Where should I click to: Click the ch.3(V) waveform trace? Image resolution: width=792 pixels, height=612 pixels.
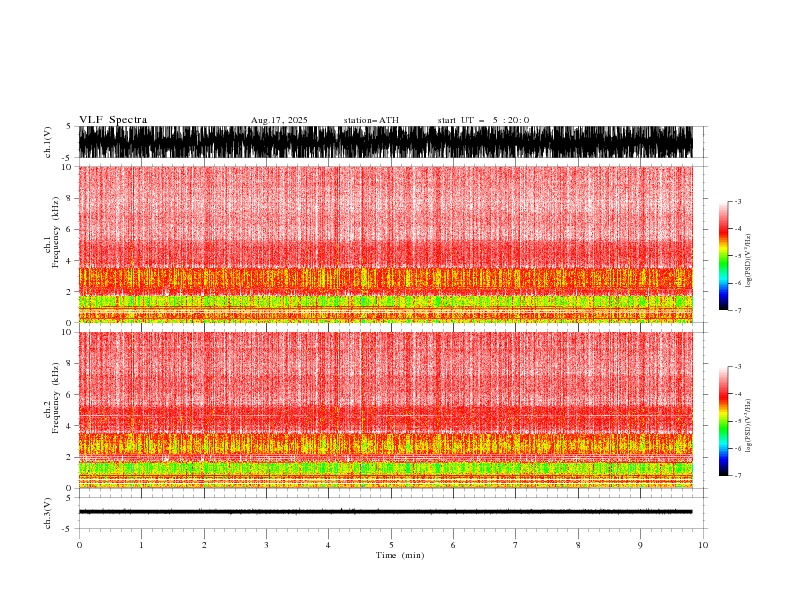point(385,512)
